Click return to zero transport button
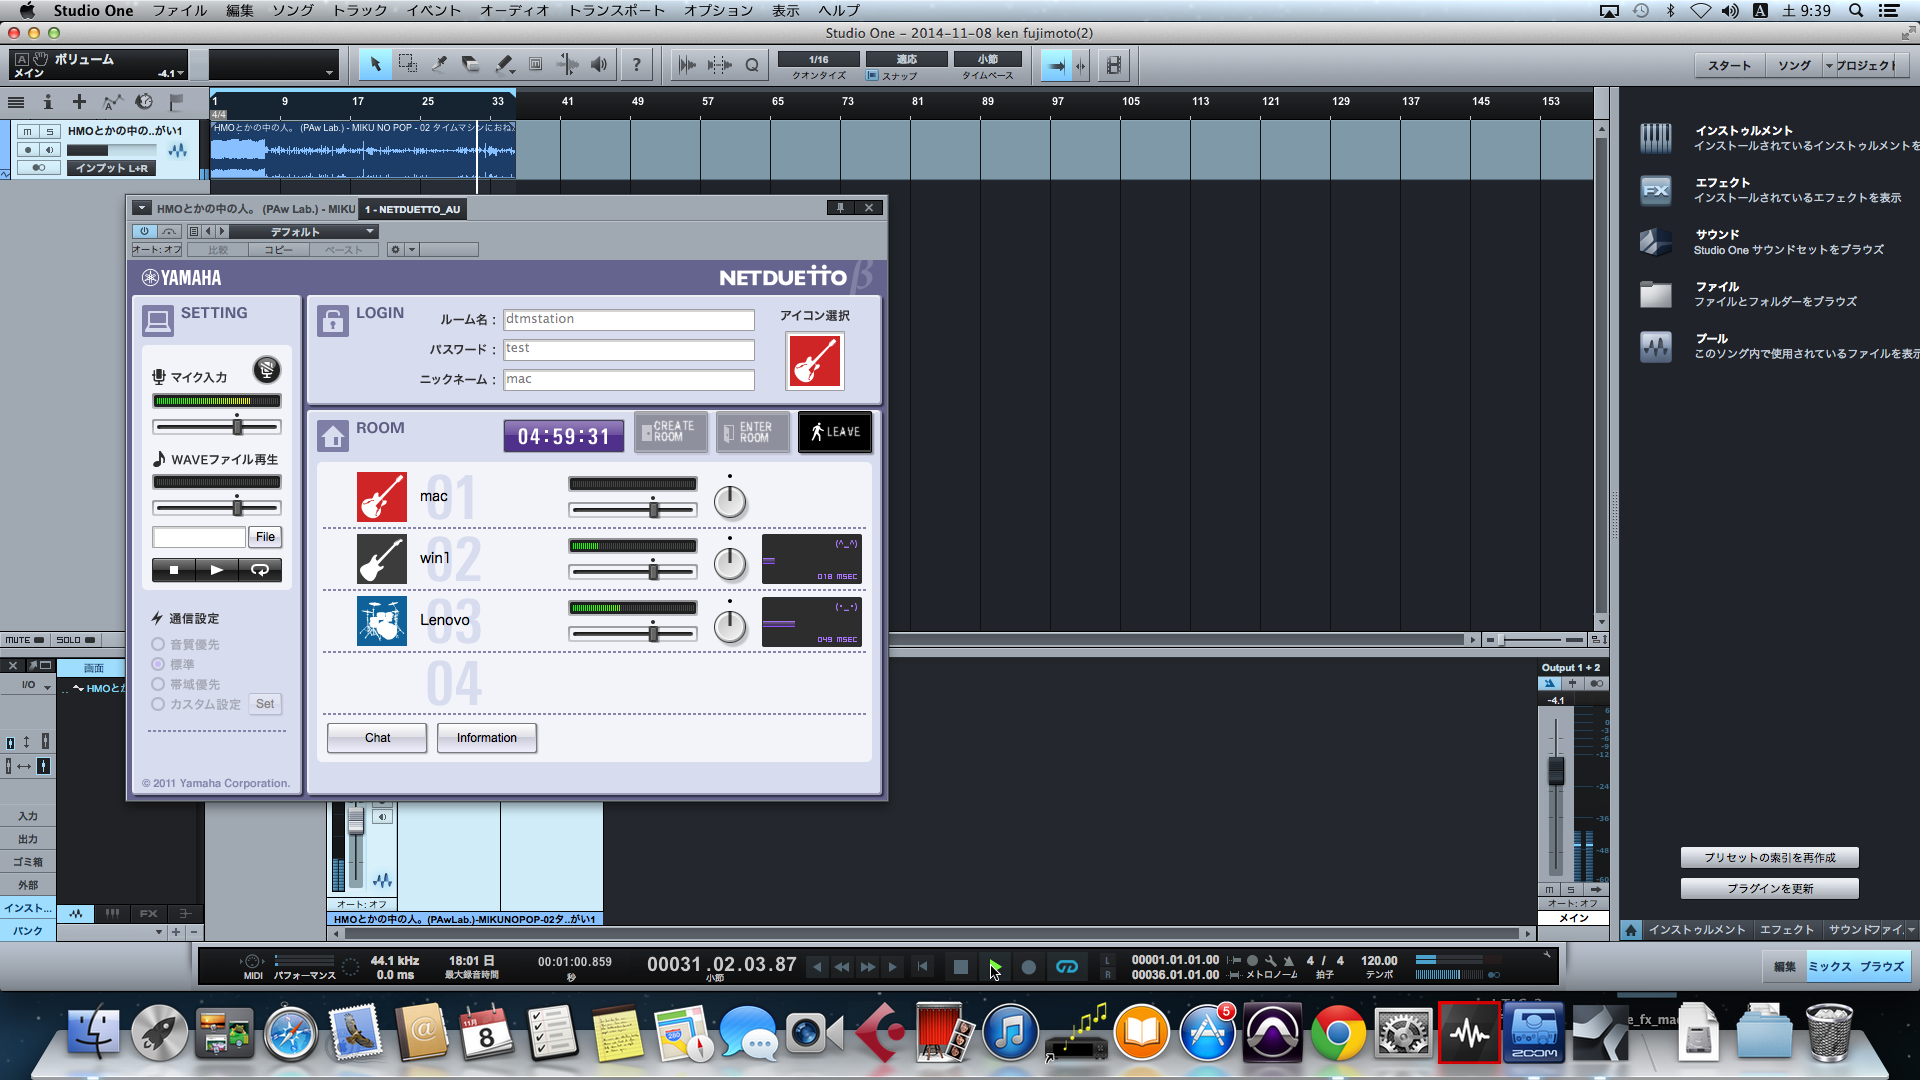This screenshot has height=1080, width=1920. tap(922, 967)
